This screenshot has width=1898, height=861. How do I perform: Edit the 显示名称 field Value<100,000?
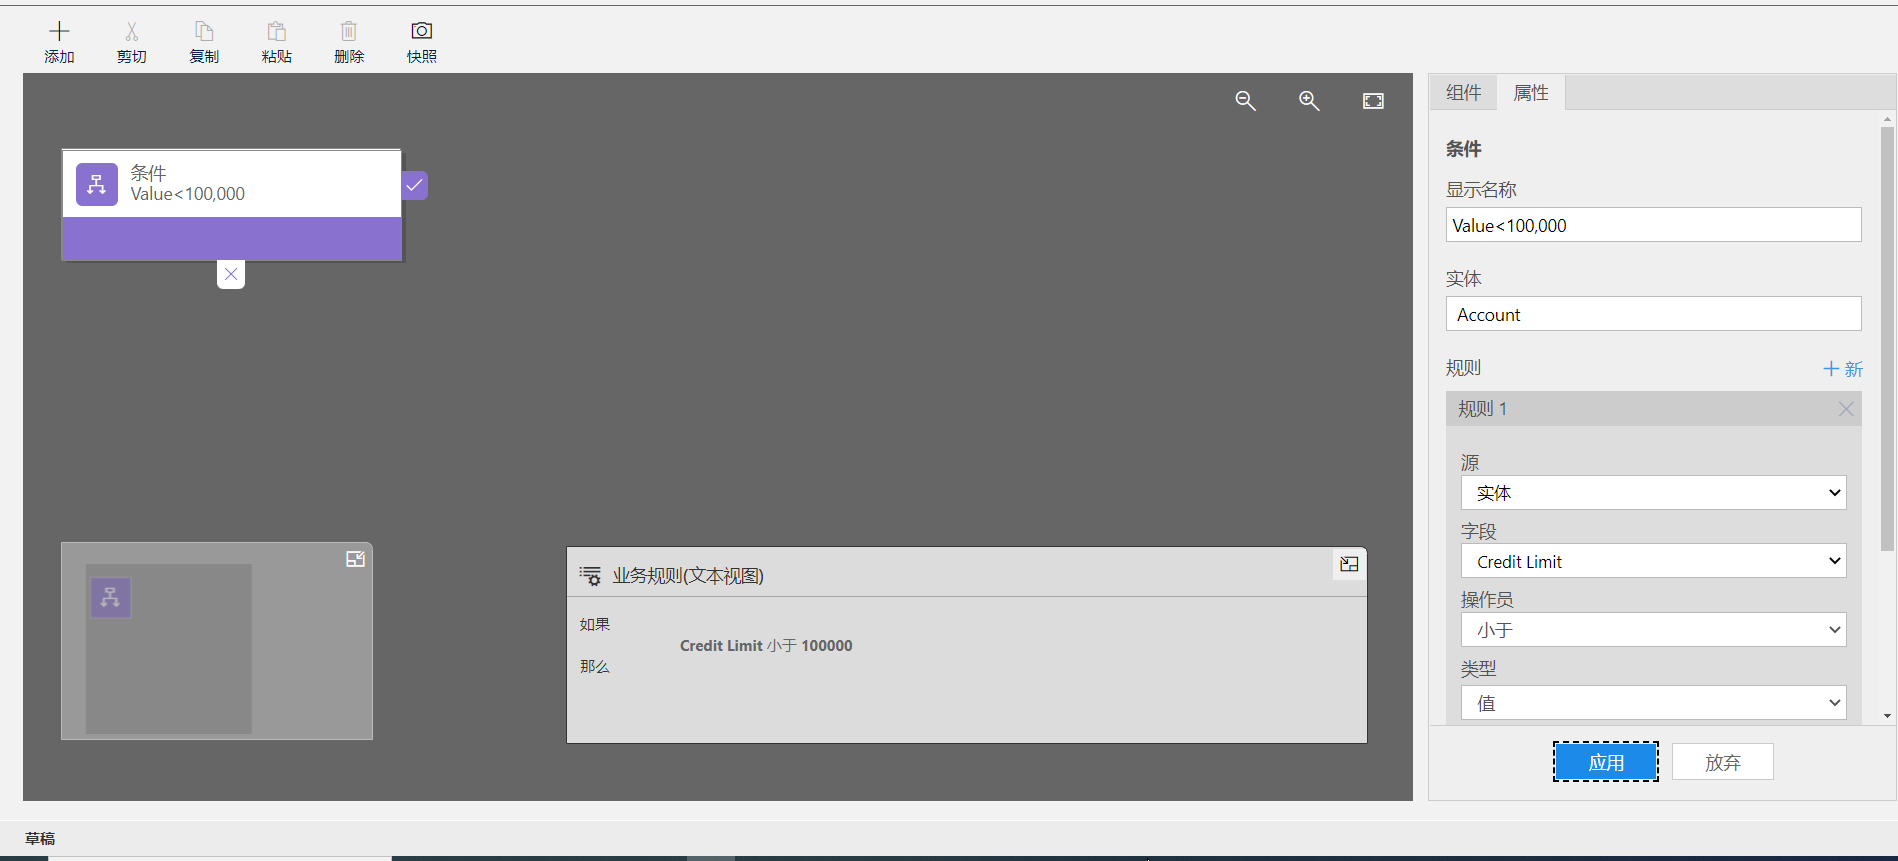[x=1653, y=225]
